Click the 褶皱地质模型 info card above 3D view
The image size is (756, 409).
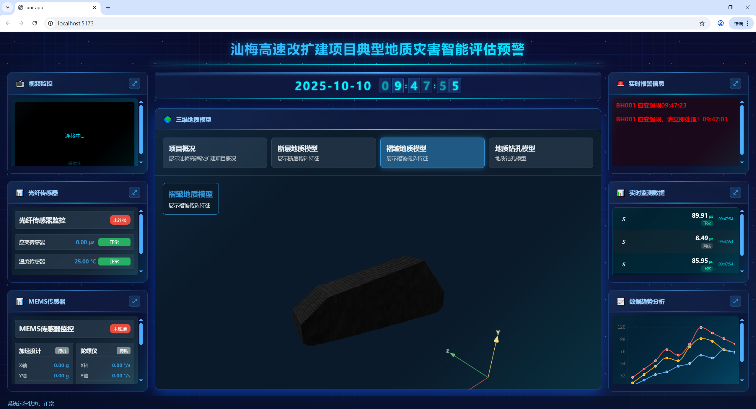[190, 198]
